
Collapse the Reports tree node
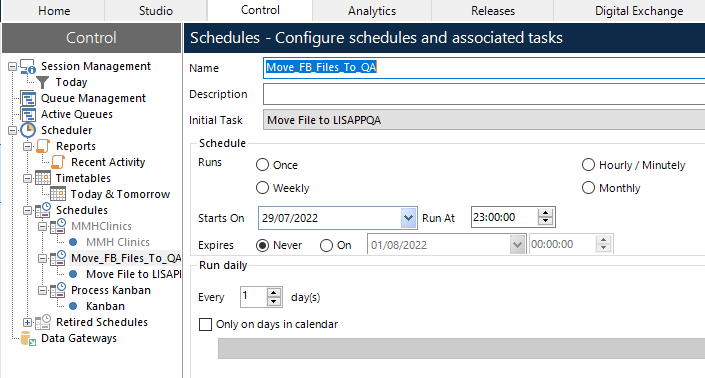pos(27,147)
